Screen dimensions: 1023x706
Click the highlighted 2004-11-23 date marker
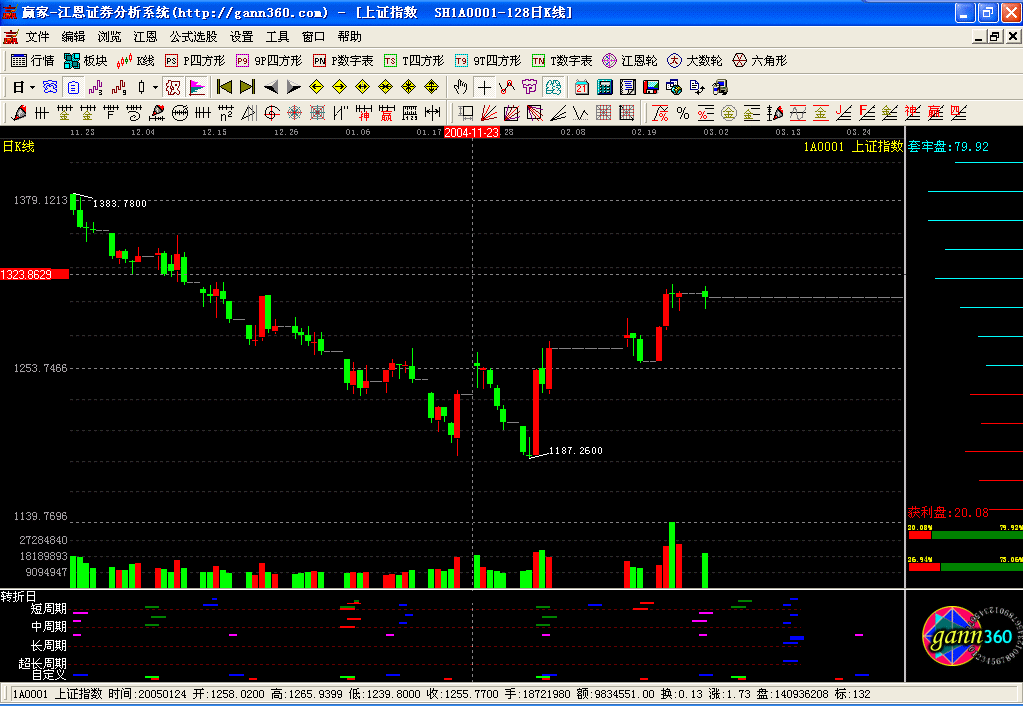tap(472, 132)
